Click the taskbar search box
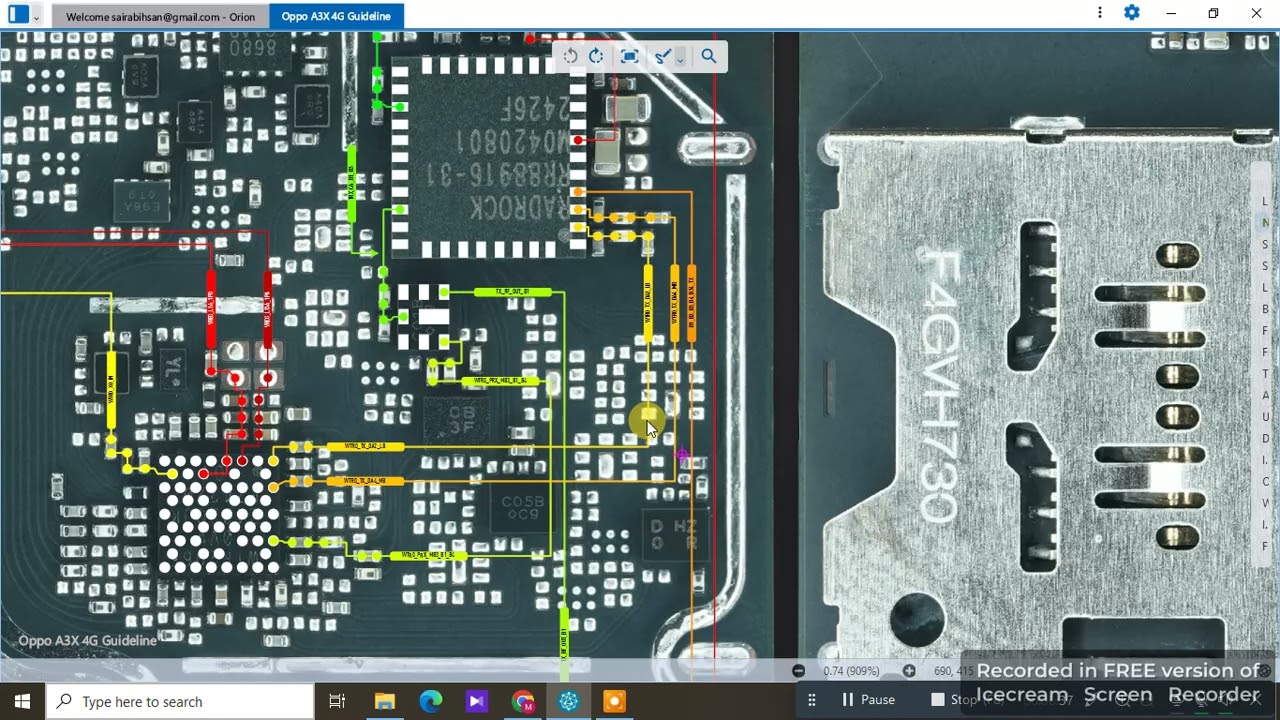The image size is (1280, 720). click(180, 701)
